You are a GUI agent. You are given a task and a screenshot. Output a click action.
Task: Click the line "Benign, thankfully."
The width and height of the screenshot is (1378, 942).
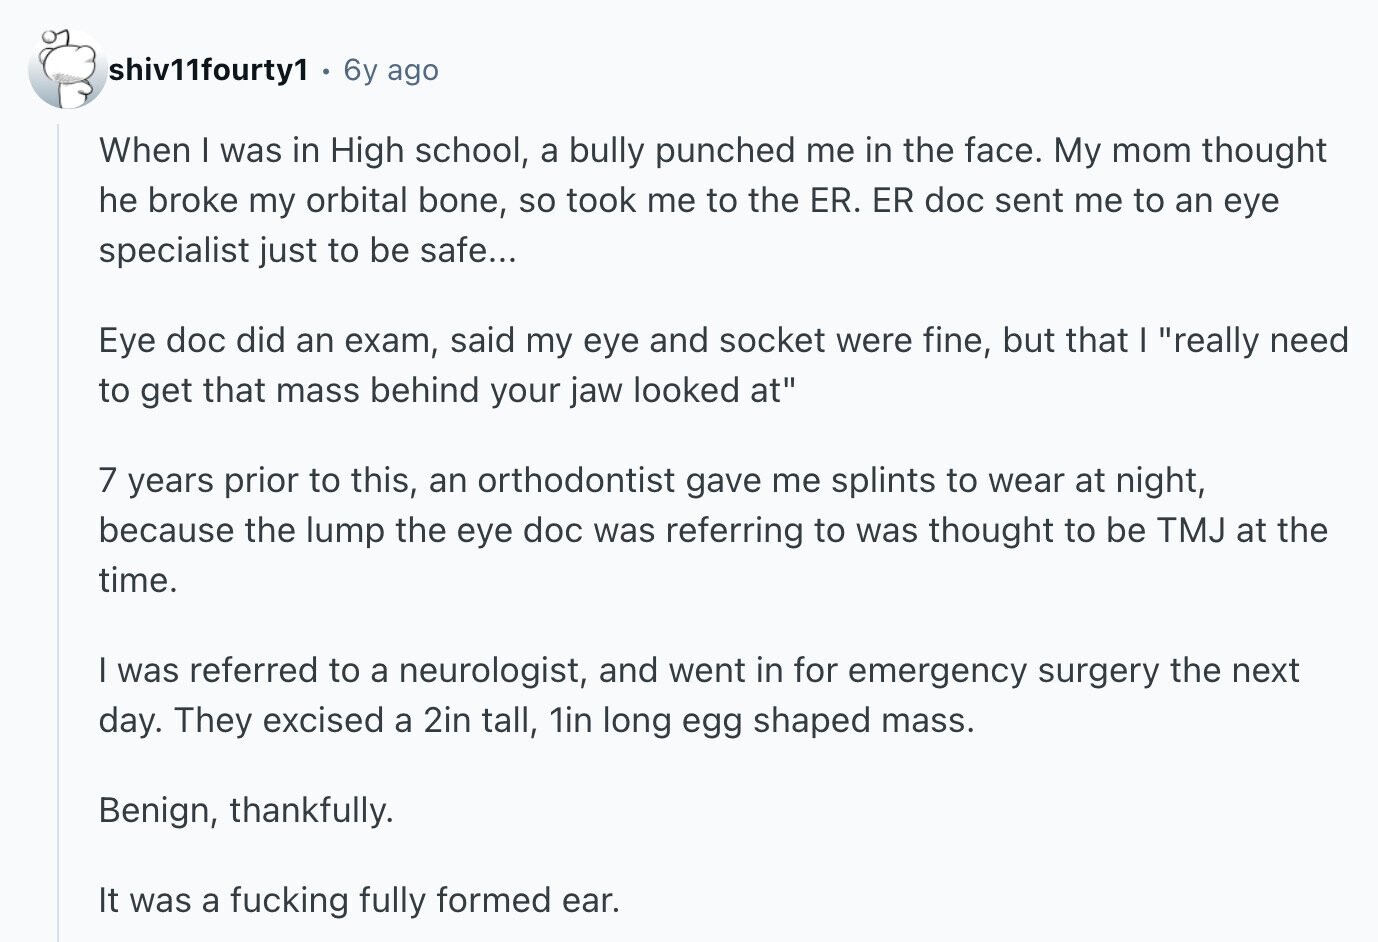246,810
